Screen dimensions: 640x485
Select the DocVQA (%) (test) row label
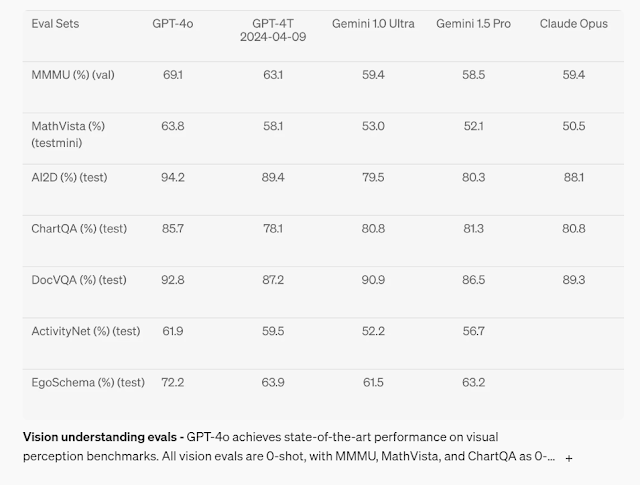pyautogui.click(x=79, y=280)
